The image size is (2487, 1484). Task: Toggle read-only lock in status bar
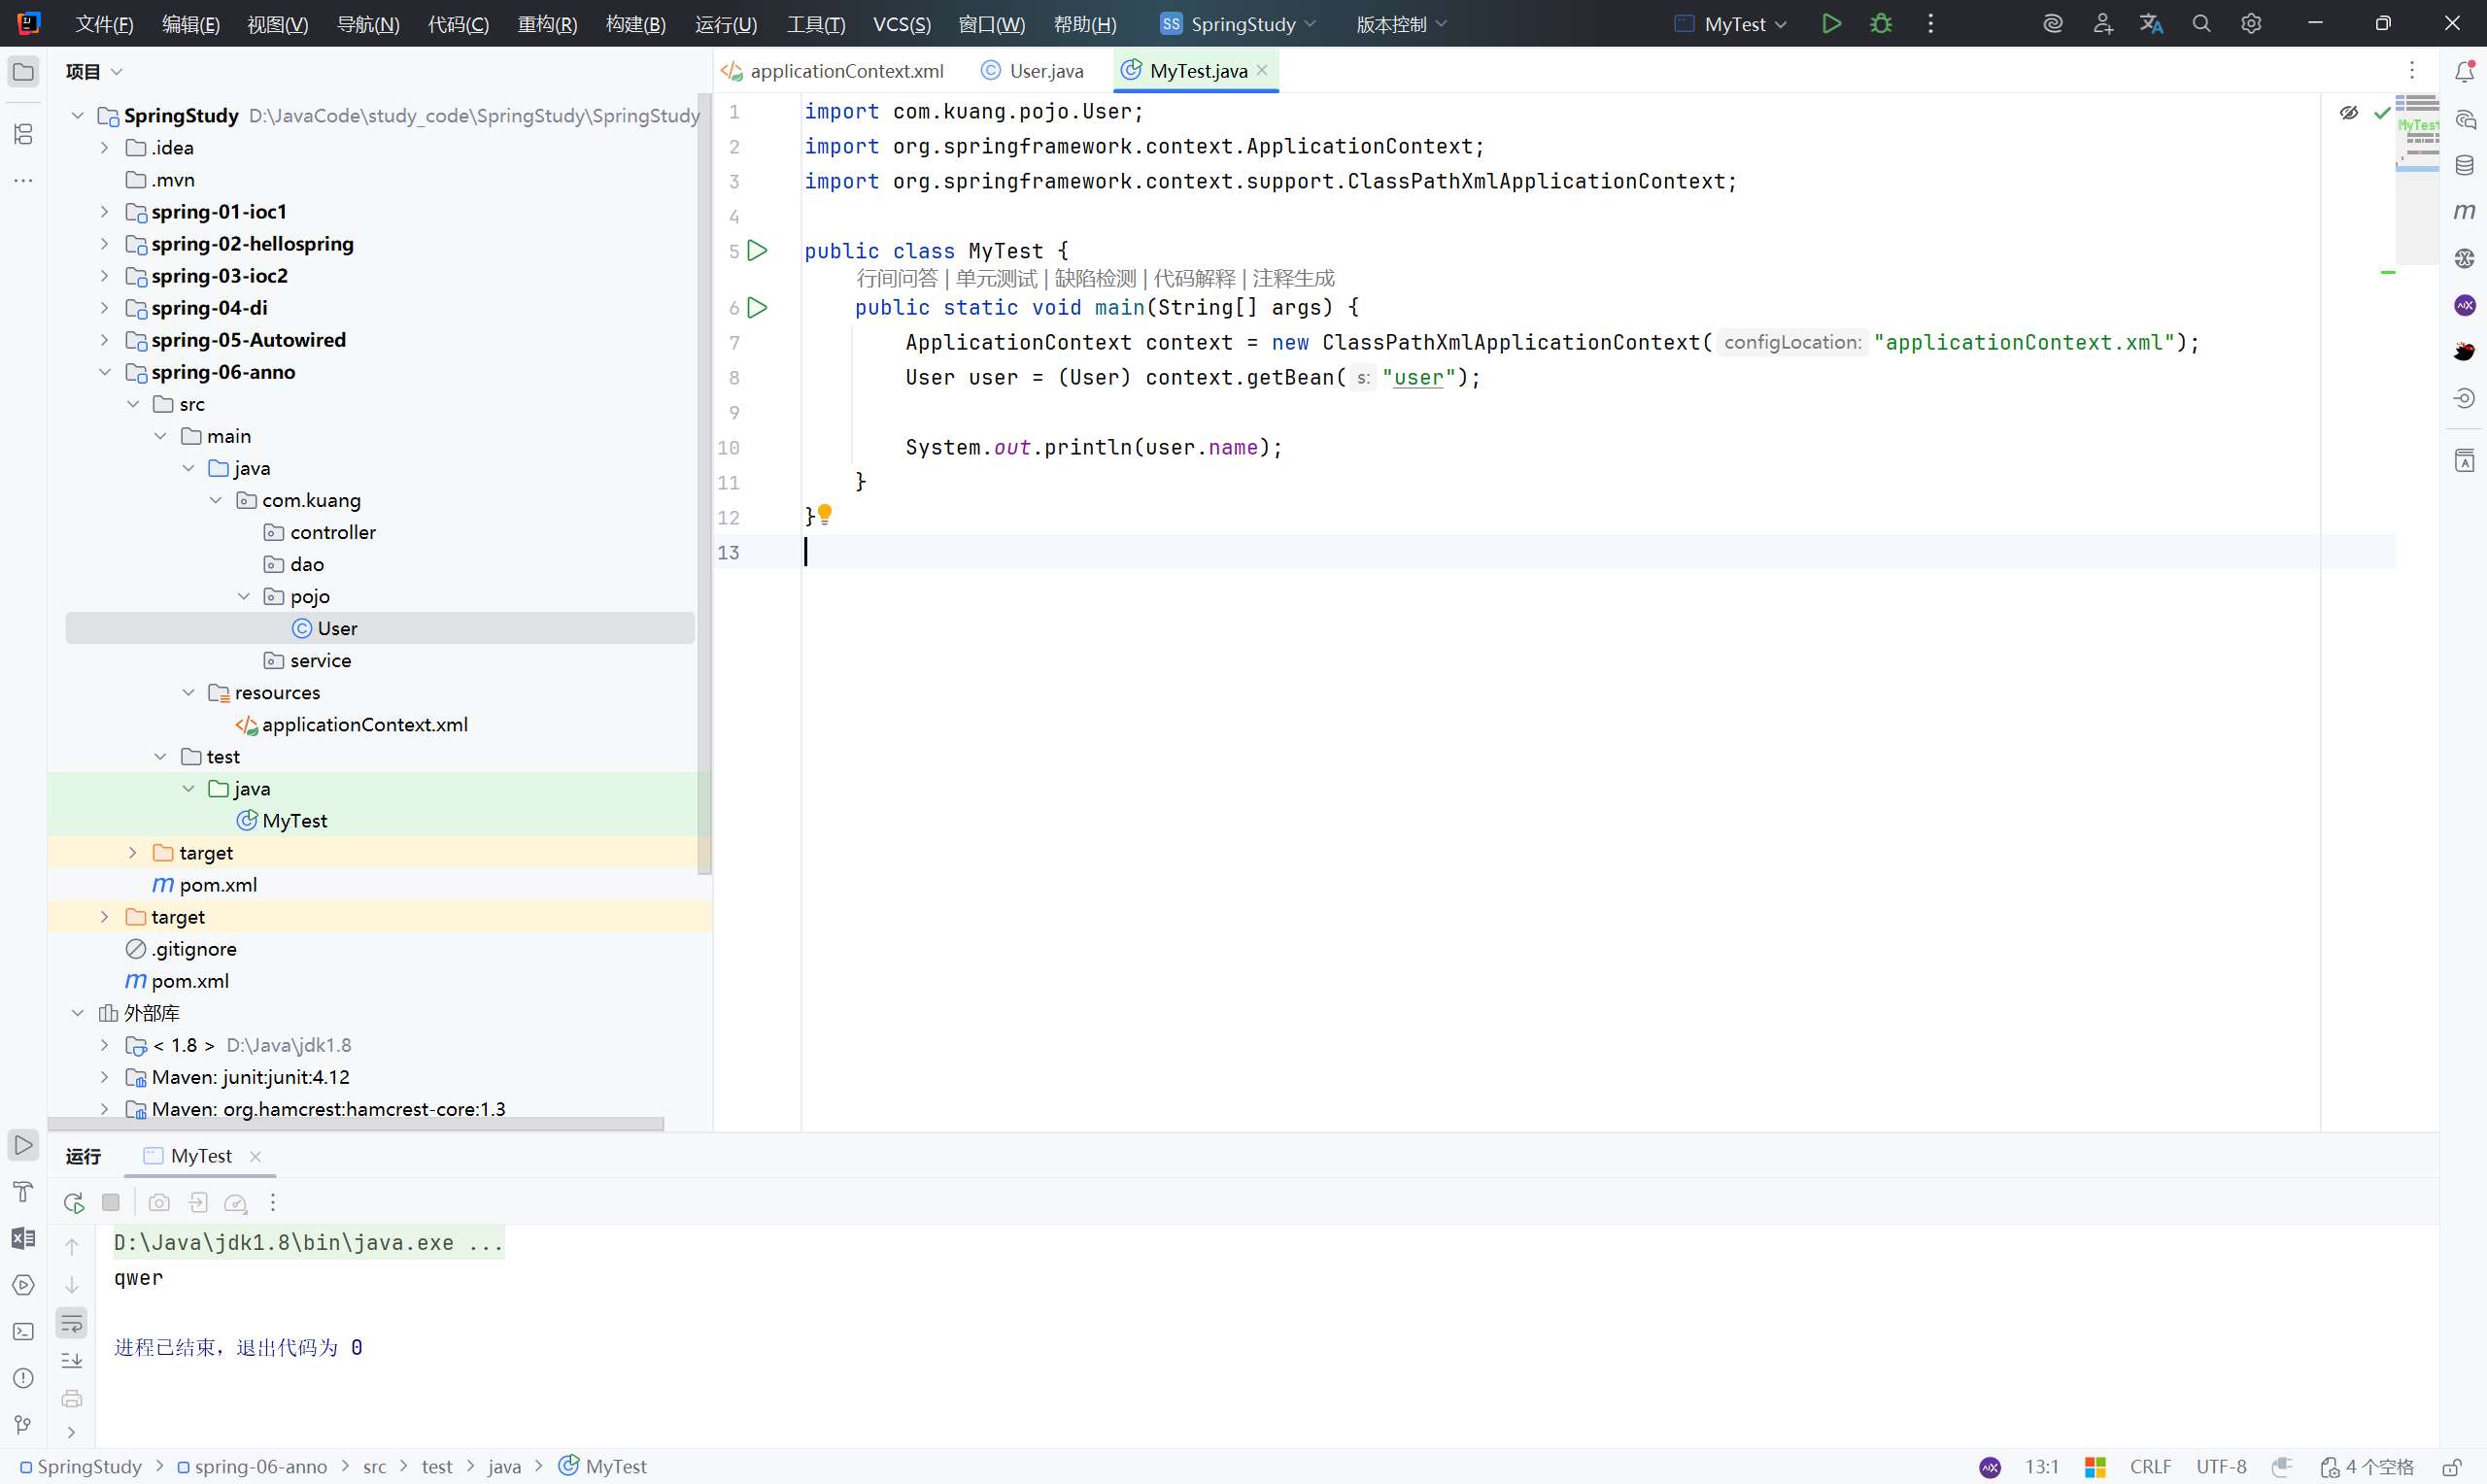pos(2452,1467)
